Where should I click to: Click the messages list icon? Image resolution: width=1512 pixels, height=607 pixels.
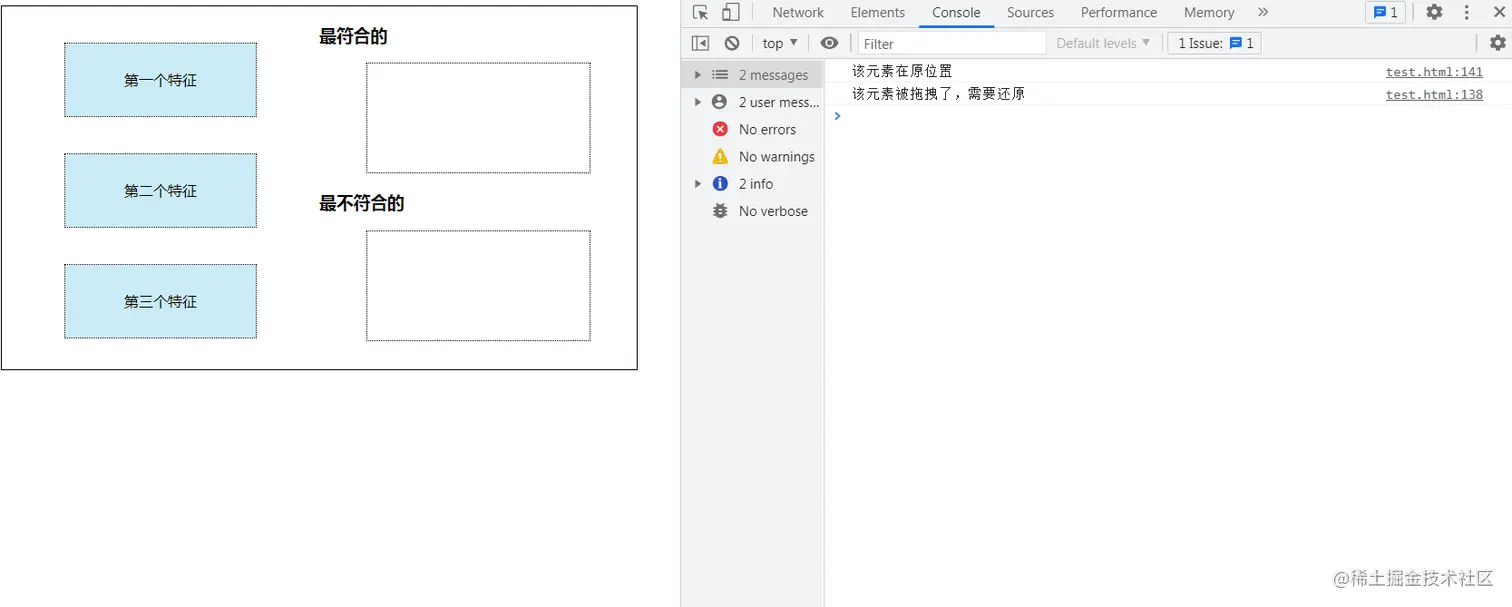pyautogui.click(x=720, y=75)
